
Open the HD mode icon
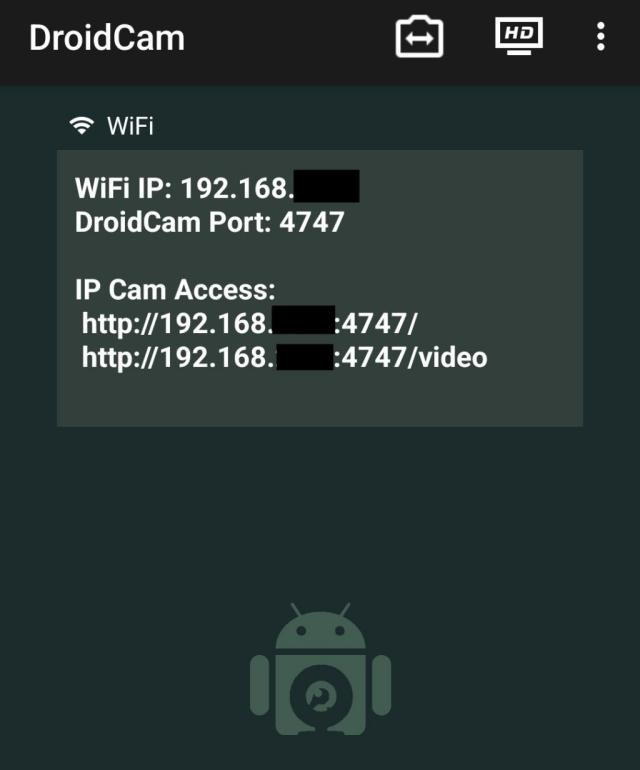pyautogui.click(x=519, y=35)
